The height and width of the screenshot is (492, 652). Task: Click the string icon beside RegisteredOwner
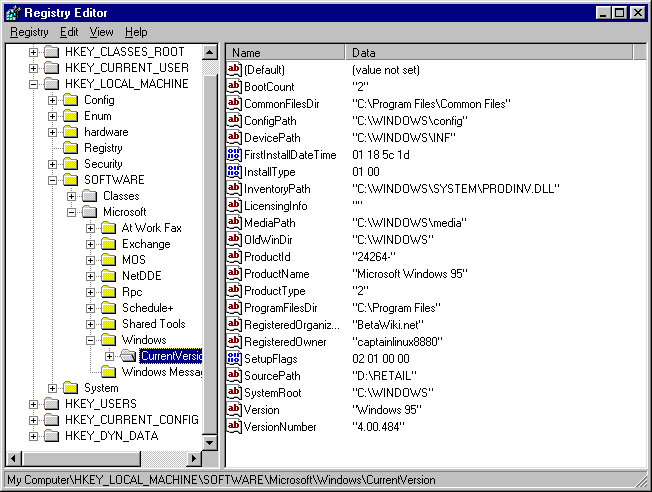tap(234, 342)
